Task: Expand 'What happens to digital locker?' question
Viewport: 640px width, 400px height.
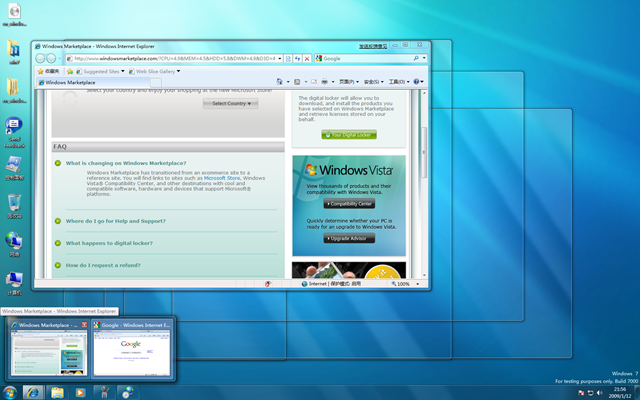Action: tap(109, 243)
